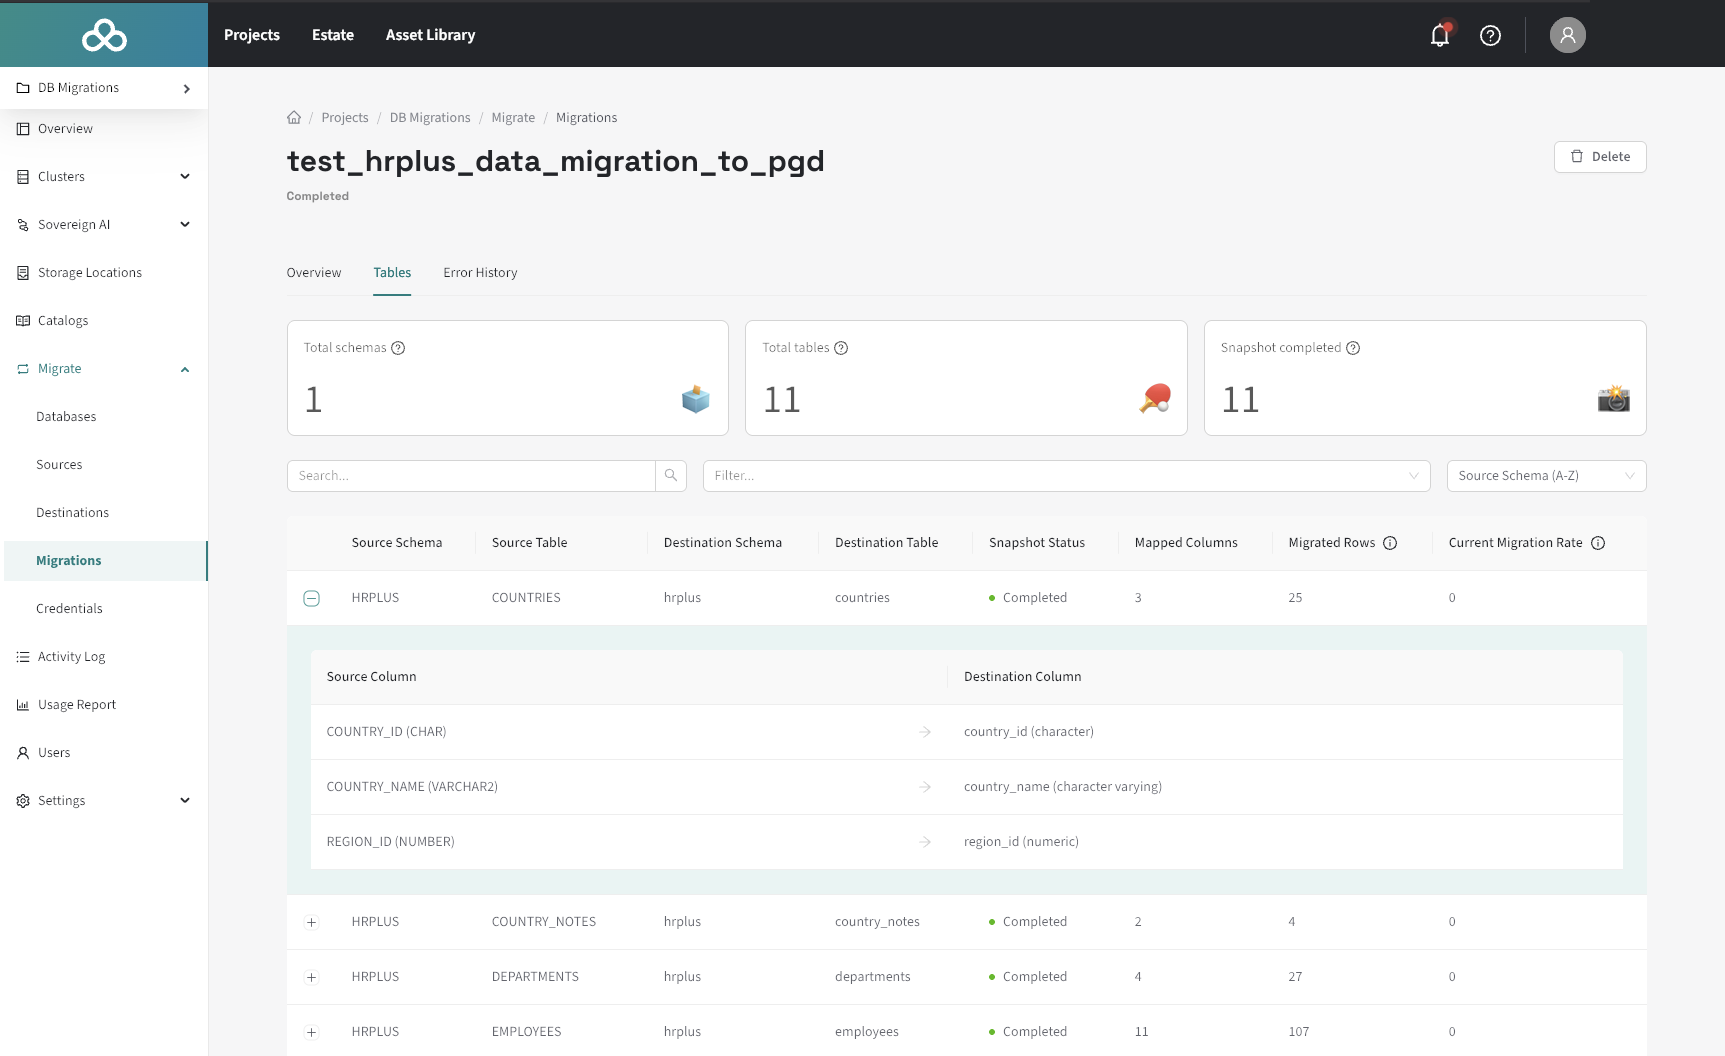Focus the table Search input field
1725x1056 pixels.
(x=471, y=476)
